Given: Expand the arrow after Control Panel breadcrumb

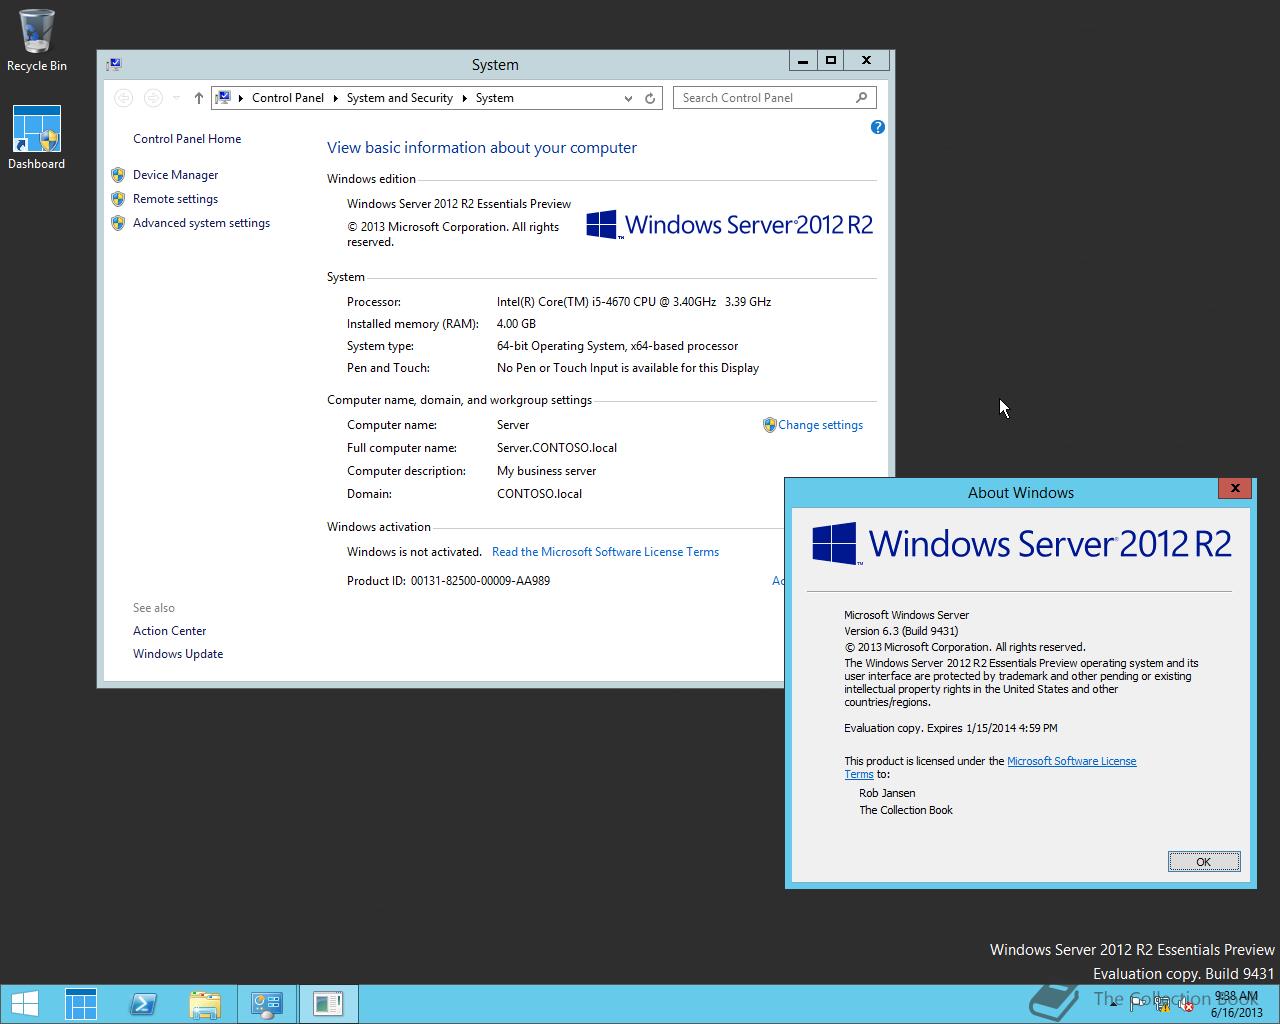Looking at the screenshot, I should 335,98.
